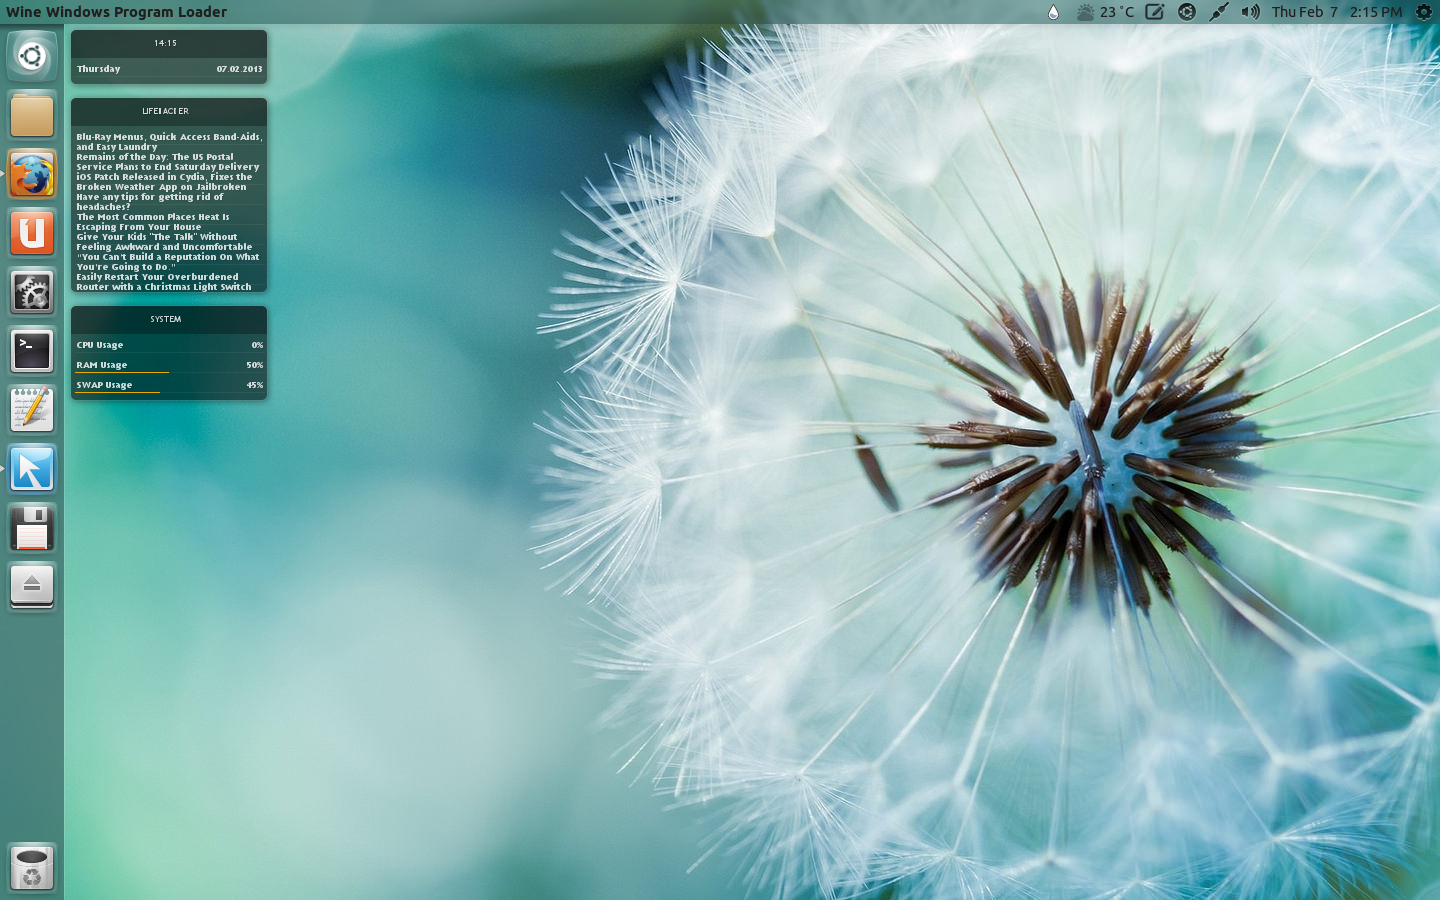Viewport: 1440px width, 900px height.
Task: Open headline 'You Can't Build a Reputation'
Action: (x=168, y=262)
